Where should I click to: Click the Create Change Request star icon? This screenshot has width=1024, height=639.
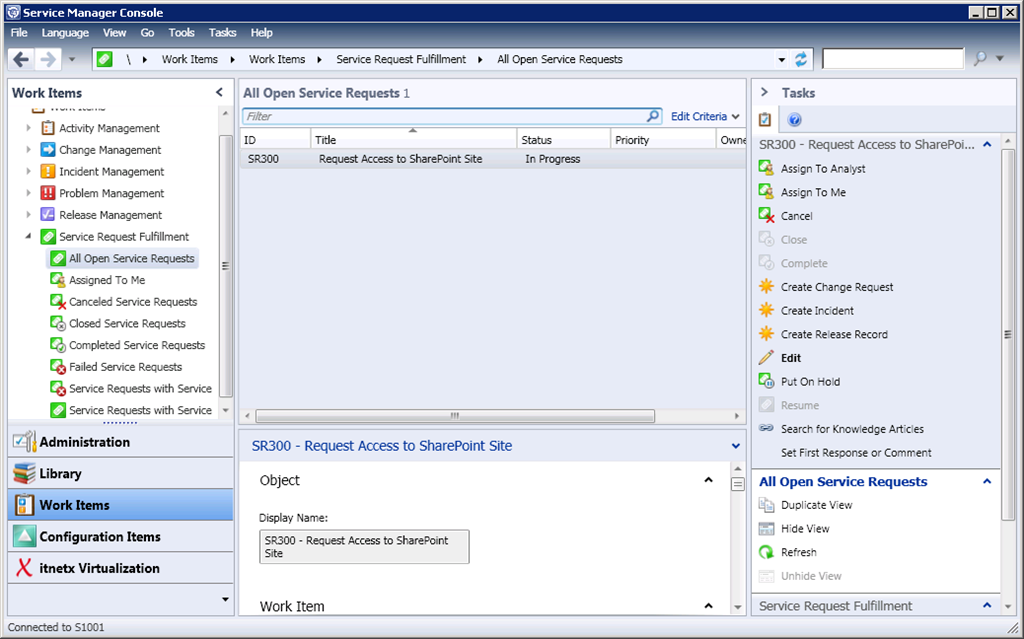coord(767,287)
